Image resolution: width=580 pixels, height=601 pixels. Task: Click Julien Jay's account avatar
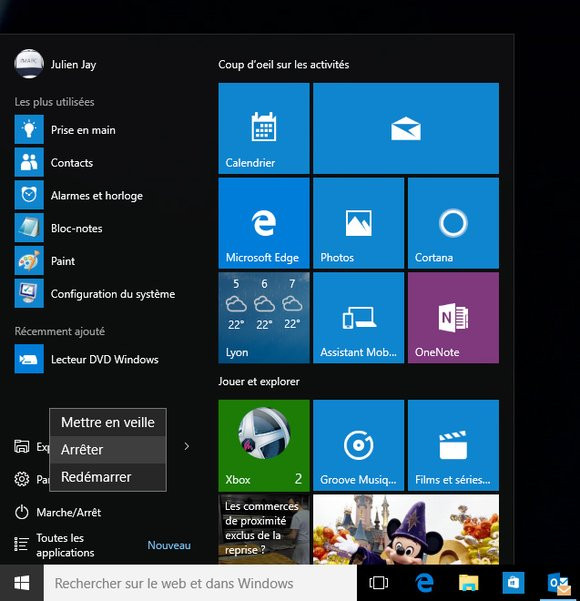pos(29,64)
